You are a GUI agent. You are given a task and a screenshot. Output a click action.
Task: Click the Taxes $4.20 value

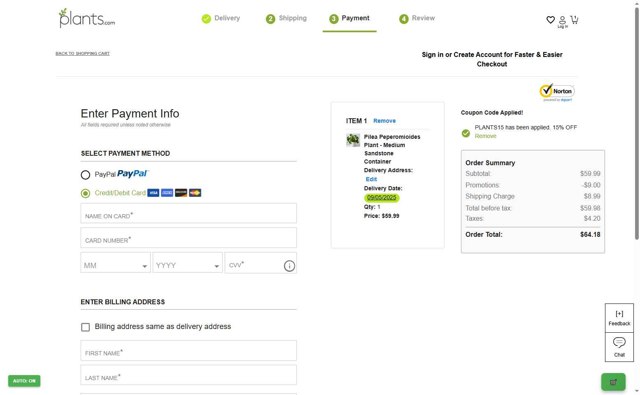click(592, 219)
